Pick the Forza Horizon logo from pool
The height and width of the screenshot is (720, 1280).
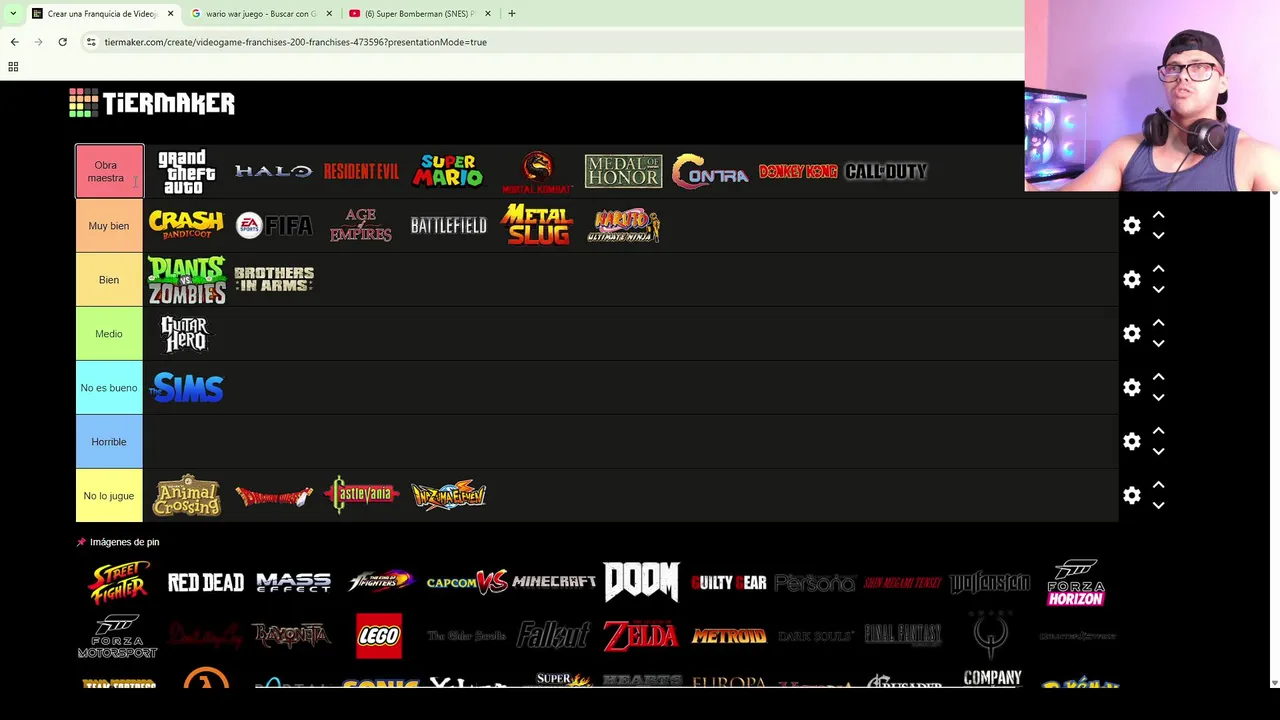1076,583
